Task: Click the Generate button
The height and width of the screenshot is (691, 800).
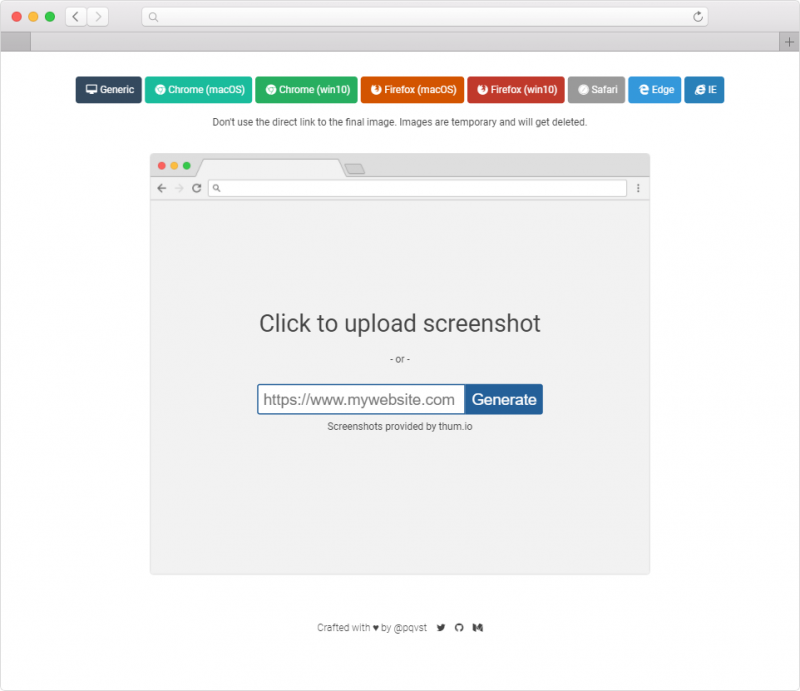Action: [504, 399]
